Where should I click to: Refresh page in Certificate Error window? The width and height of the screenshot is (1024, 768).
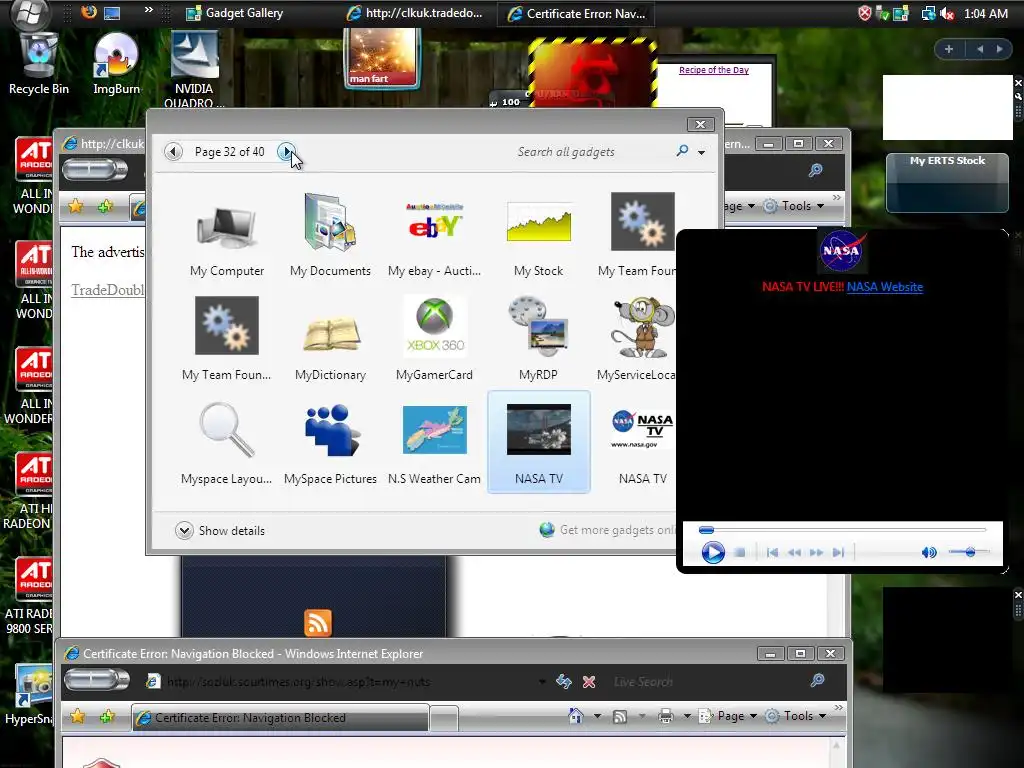(564, 682)
